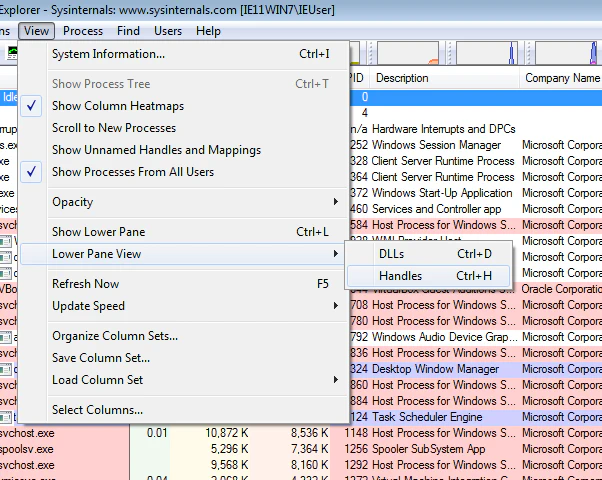Click the CPU usage mini graph
Viewport: 602px width, 480px height.
coord(408,53)
